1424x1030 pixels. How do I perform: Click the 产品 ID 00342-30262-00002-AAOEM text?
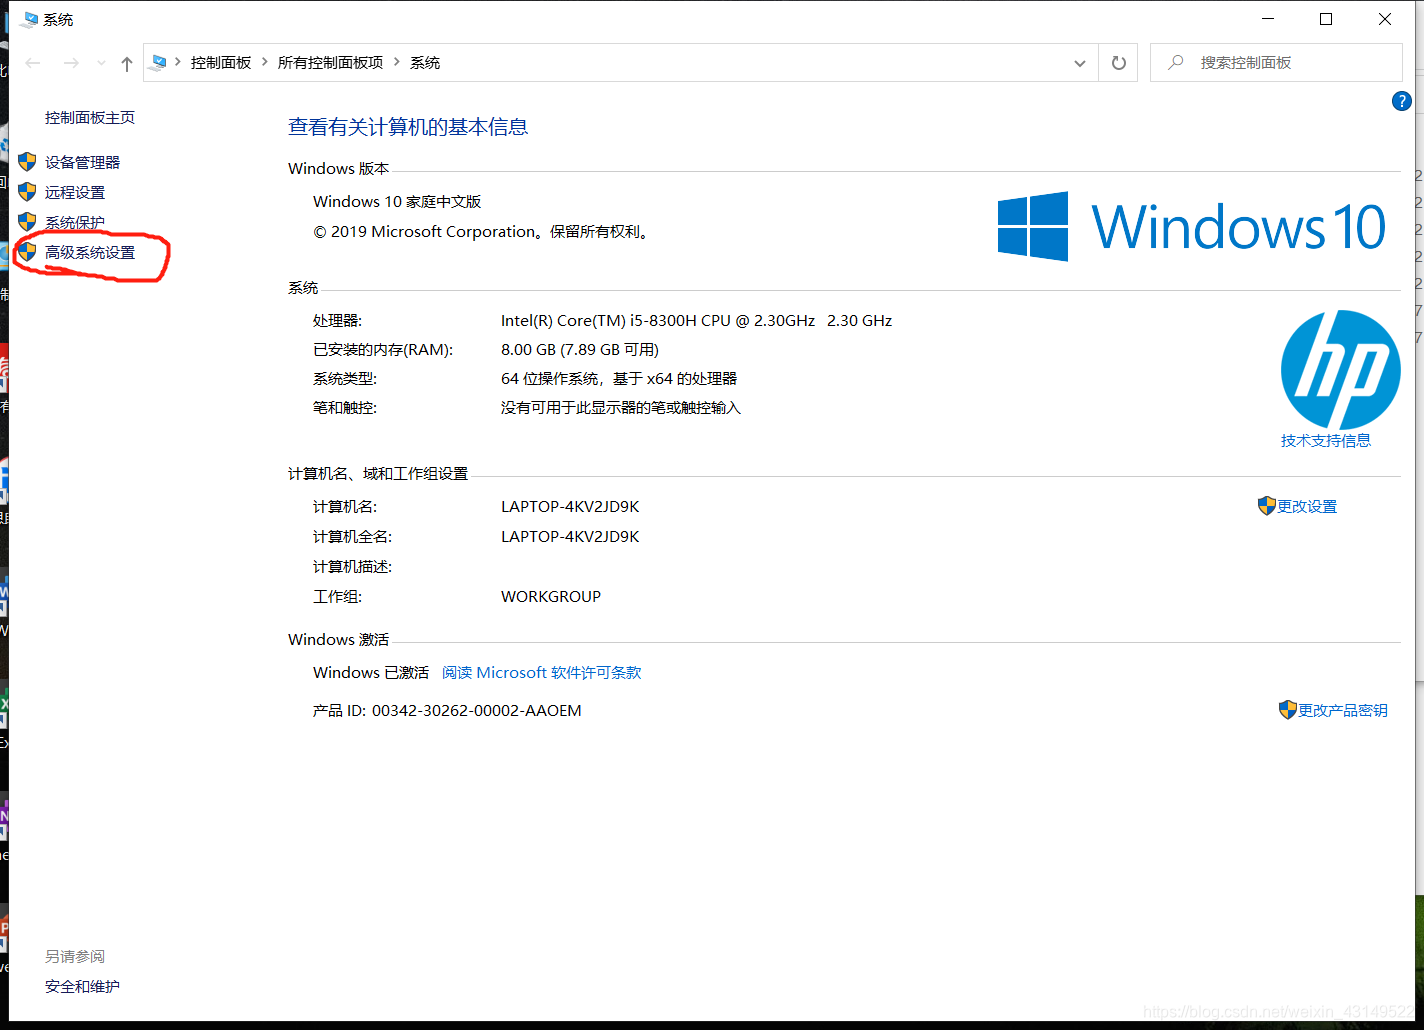pos(447,710)
